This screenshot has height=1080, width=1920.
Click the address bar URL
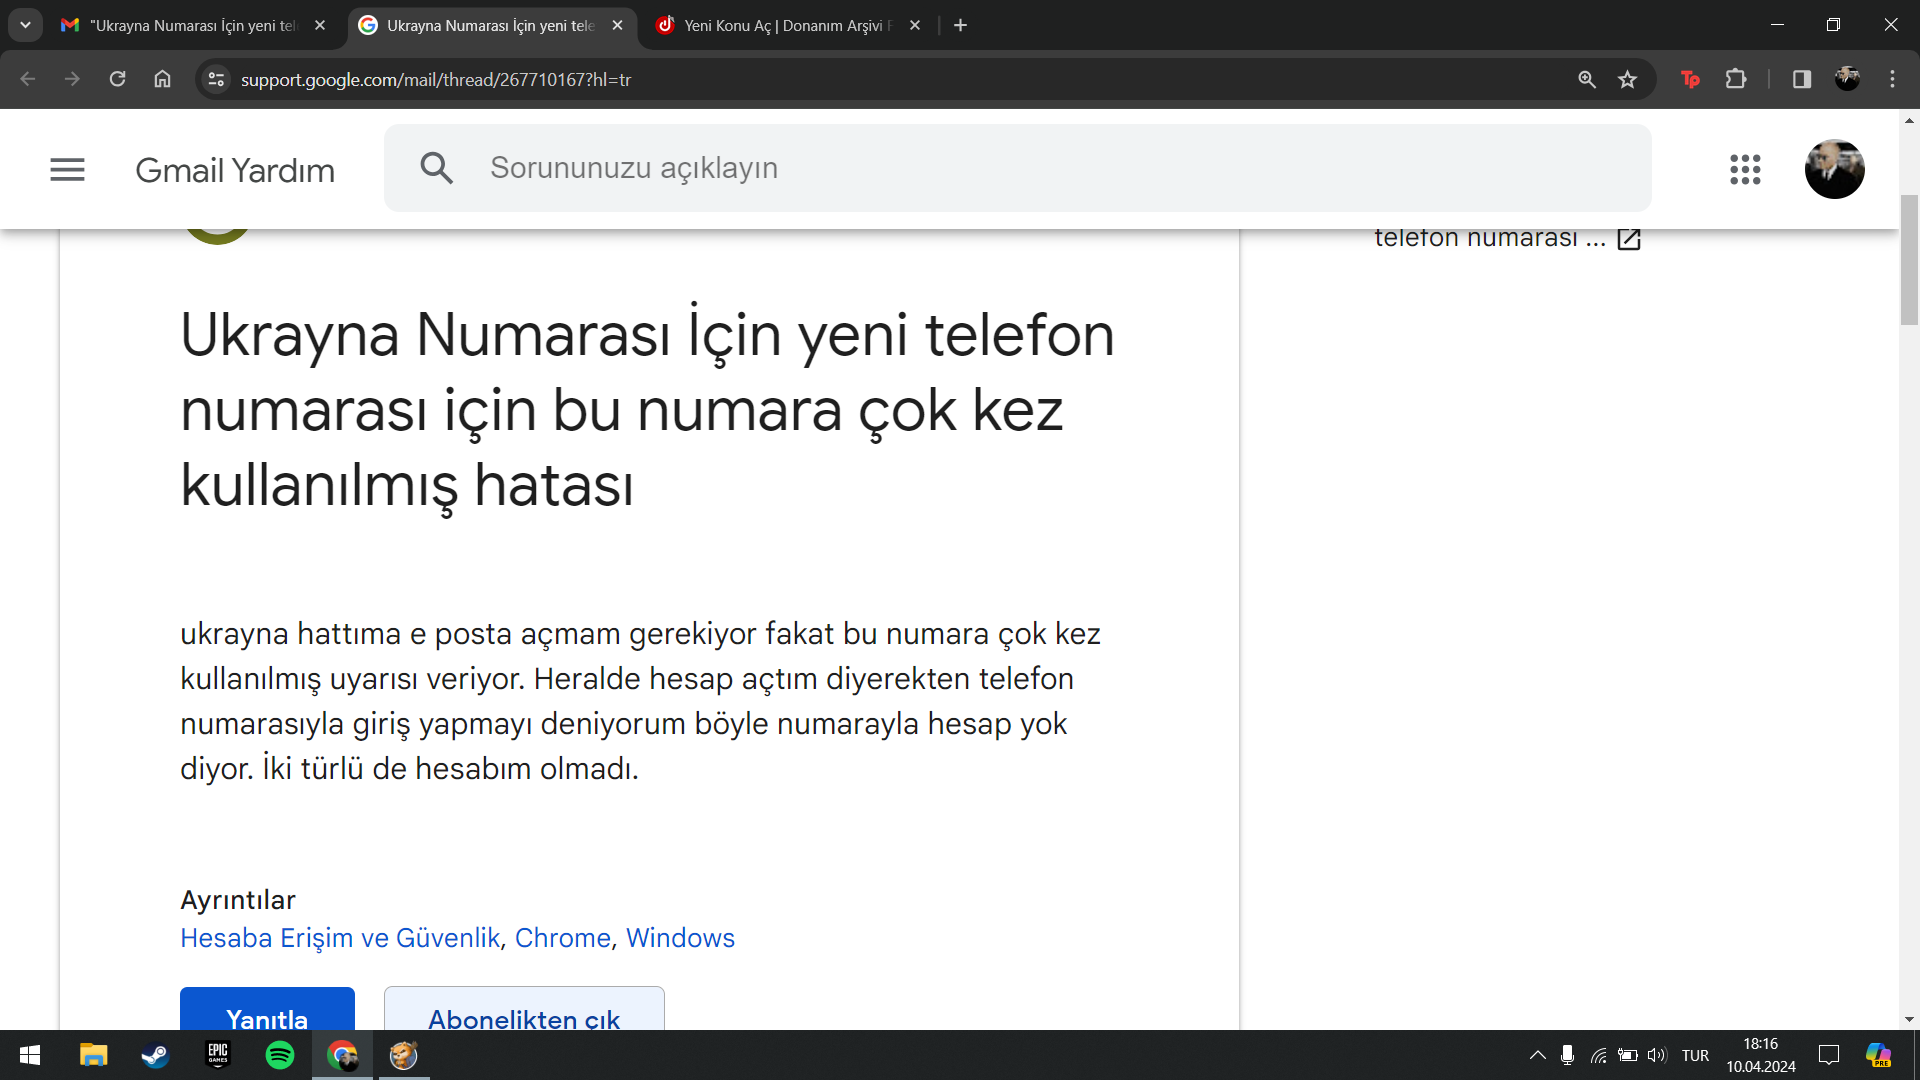pyautogui.click(x=436, y=79)
